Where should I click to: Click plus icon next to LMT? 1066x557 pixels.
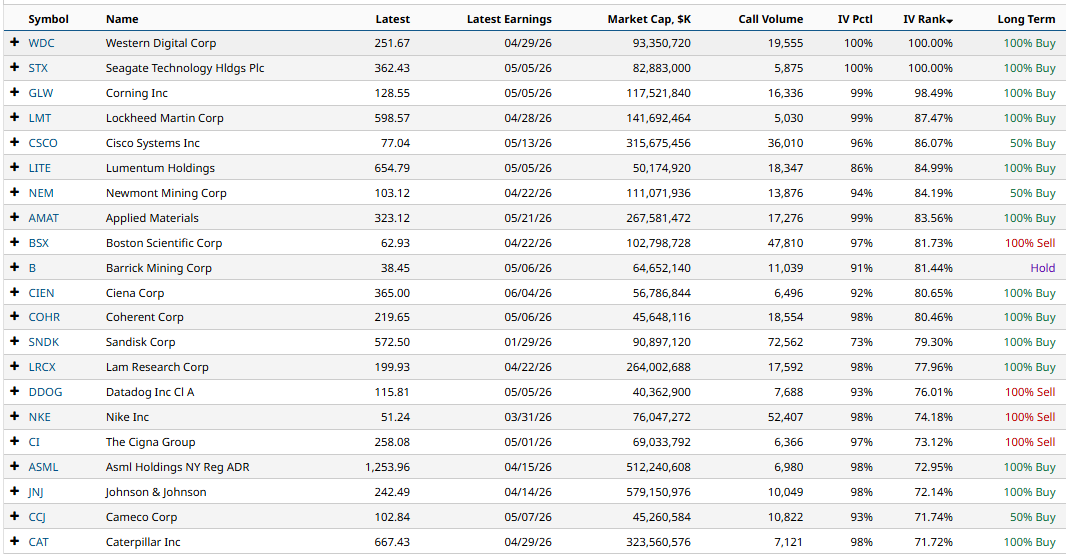(15, 118)
